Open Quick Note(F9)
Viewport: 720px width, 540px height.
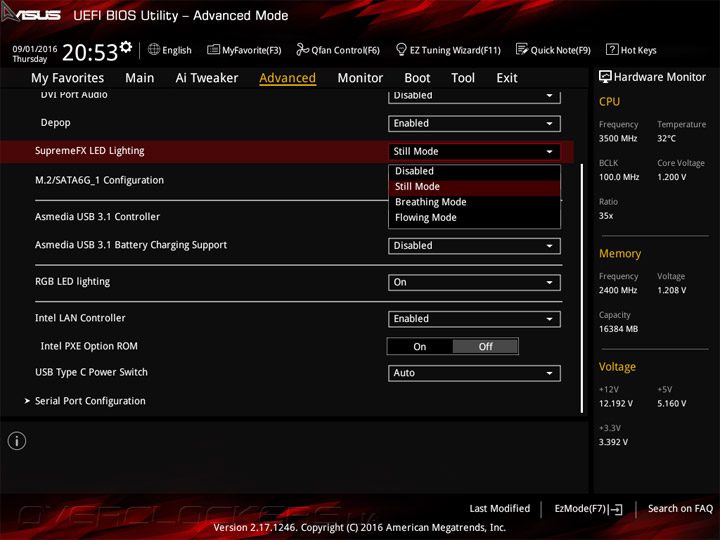(x=553, y=50)
